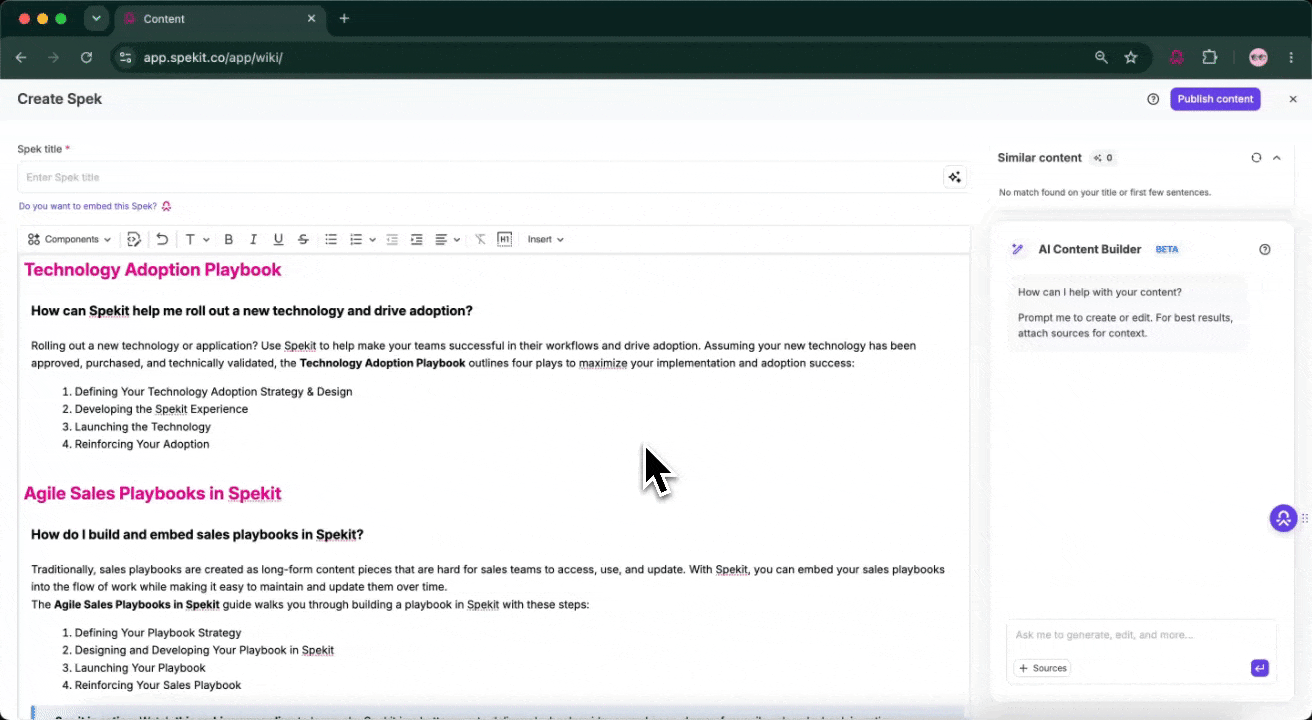This screenshot has height=720, width=1312.
Task: Toggle underline formatting
Action: point(278,239)
